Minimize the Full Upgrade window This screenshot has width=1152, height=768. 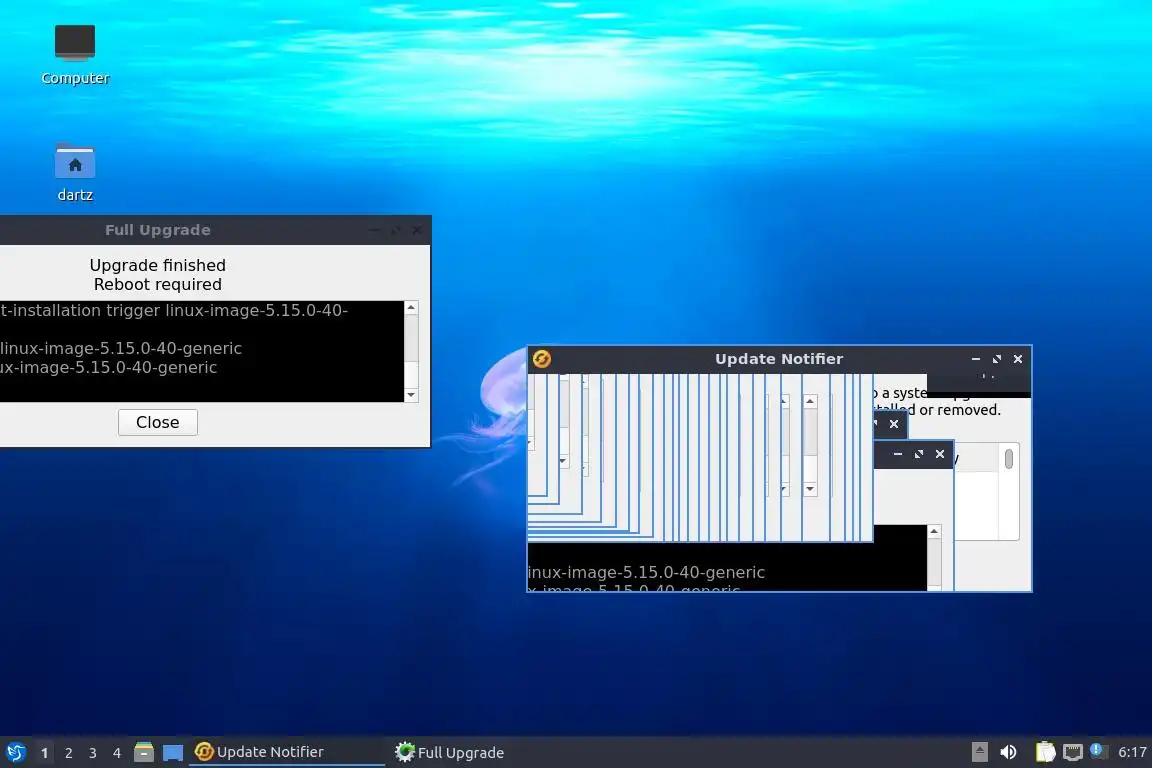[375, 230]
